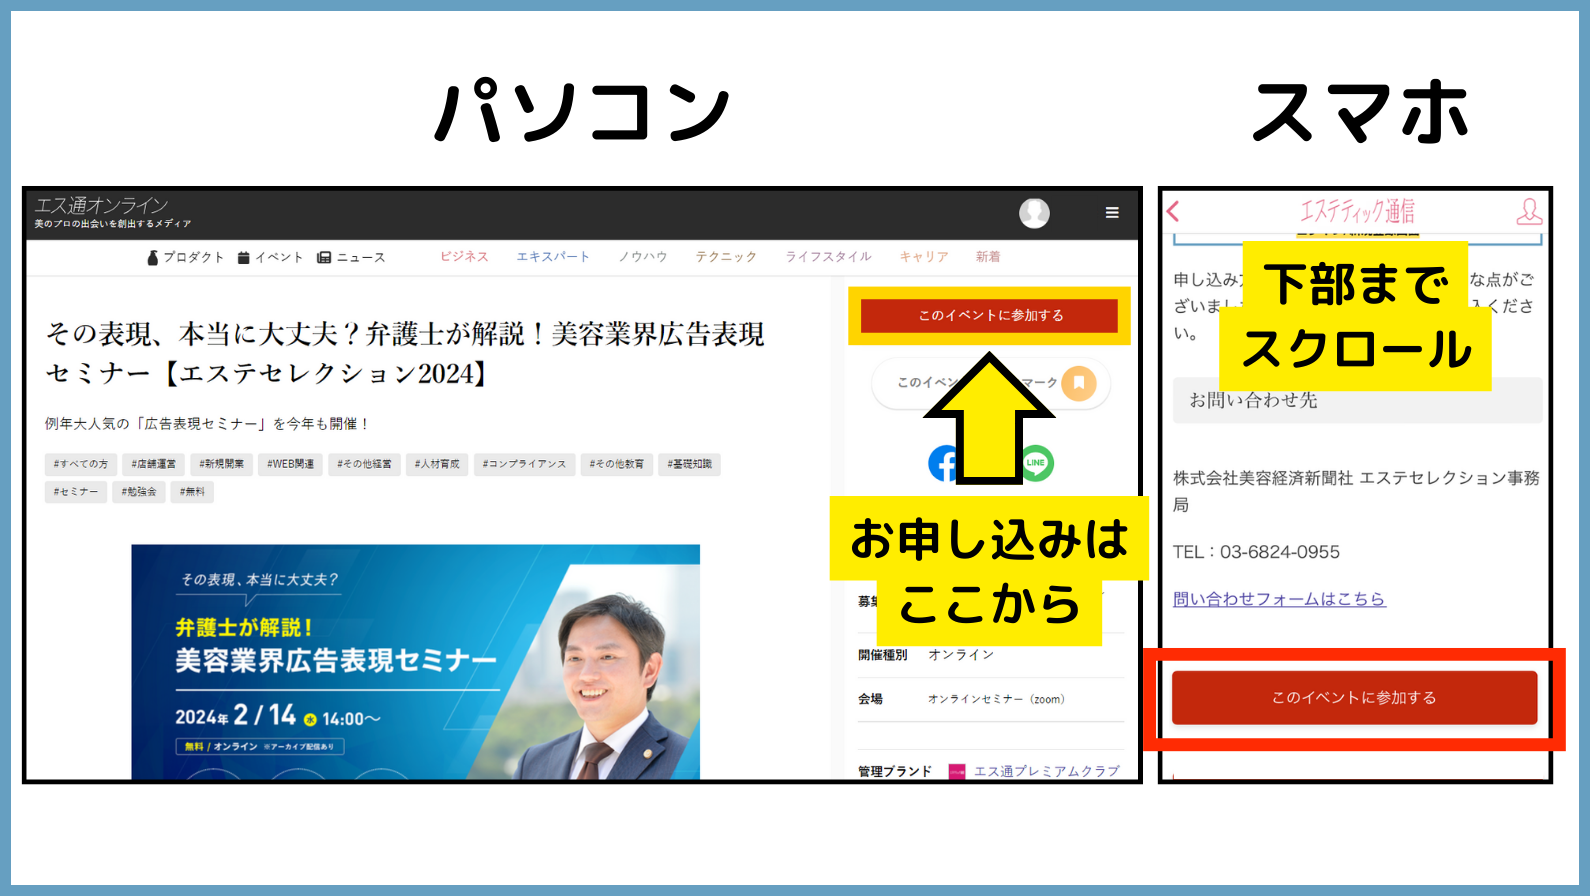1590x896 pixels.
Task: Share via the green LINE icon
Action: pyautogui.click(x=1036, y=462)
